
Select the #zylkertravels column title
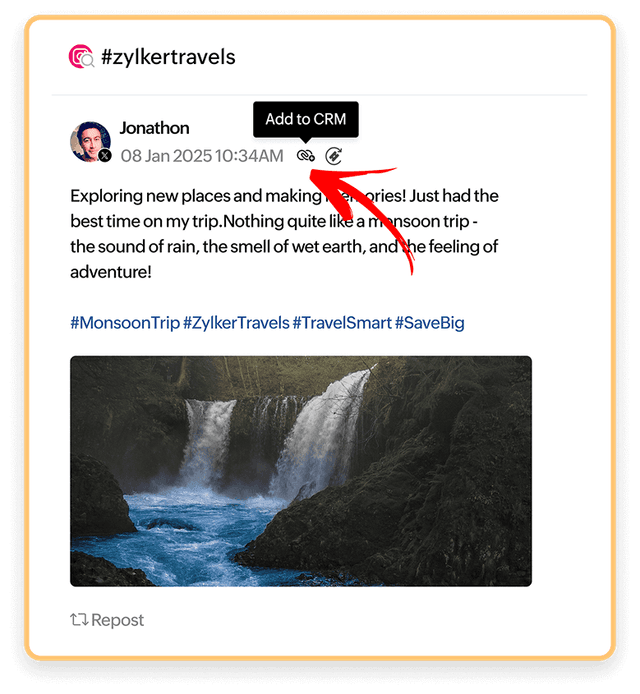[x=168, y=57]
